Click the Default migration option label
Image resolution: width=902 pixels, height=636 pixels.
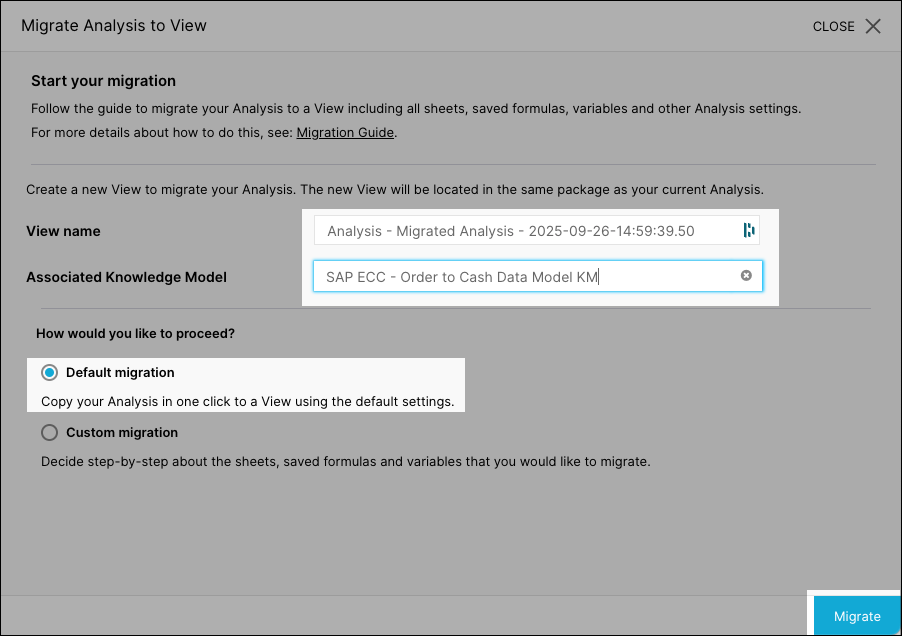[x=120, y=373]
